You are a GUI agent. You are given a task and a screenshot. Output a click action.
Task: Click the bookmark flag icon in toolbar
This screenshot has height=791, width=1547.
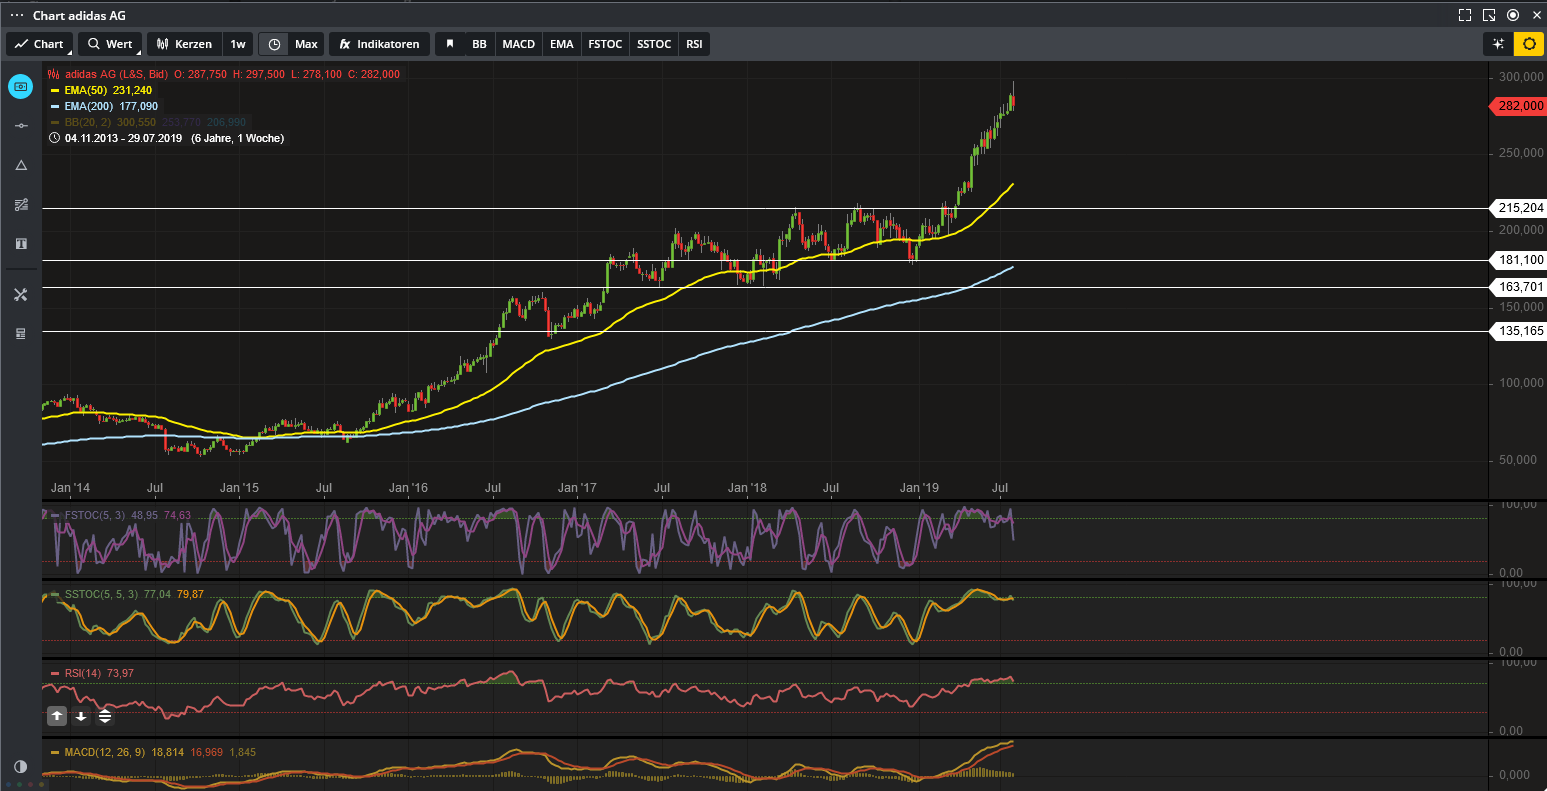(450, 44)
